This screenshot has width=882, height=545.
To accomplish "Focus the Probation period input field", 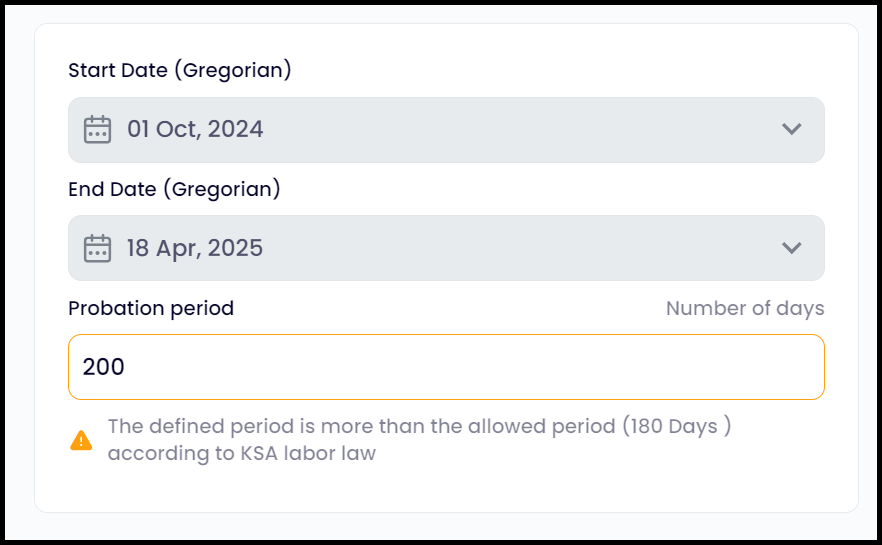I will coord(446,367).
